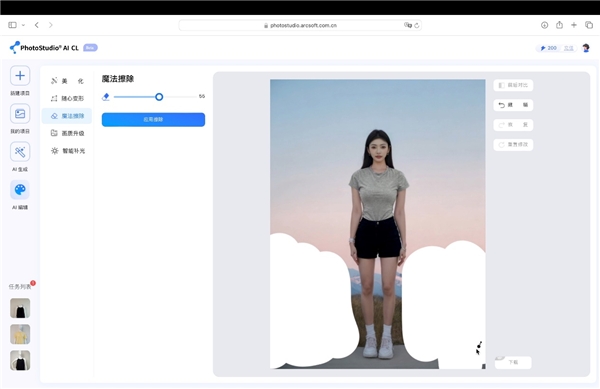Open the yellow shirt task thumbnail
Image resolution: width=600 pixels, height=389 pixels.
(x=20, y=334)
